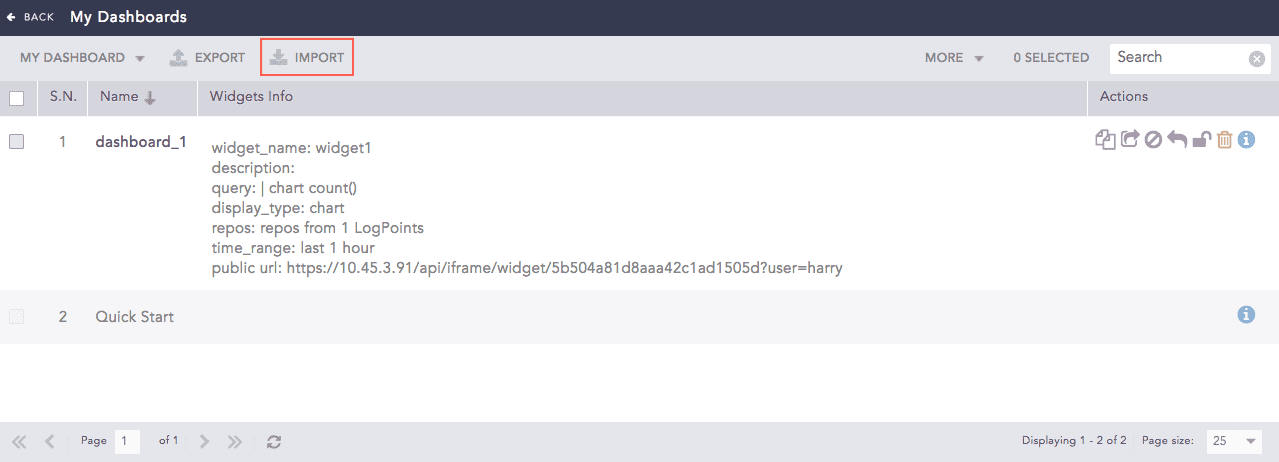Click the unlock padlock icon for dashboard_1
Screen dimensions: 1279x462
(x=1201, y=140)
